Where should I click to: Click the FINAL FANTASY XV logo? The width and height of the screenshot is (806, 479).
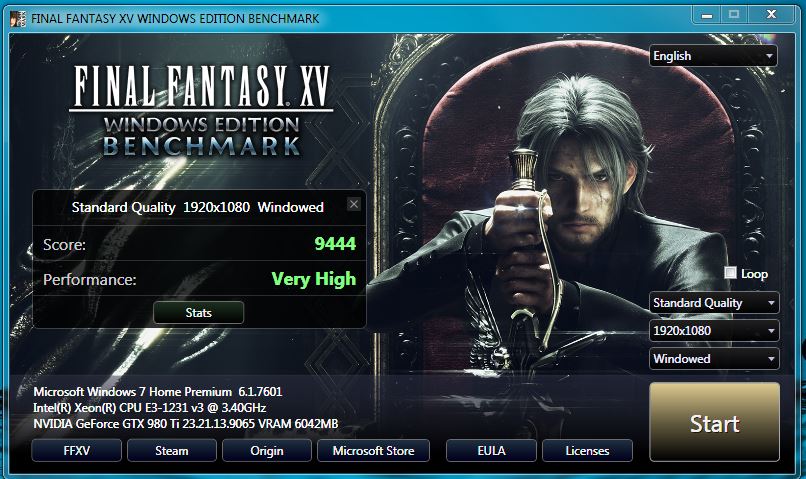(202, 110)
